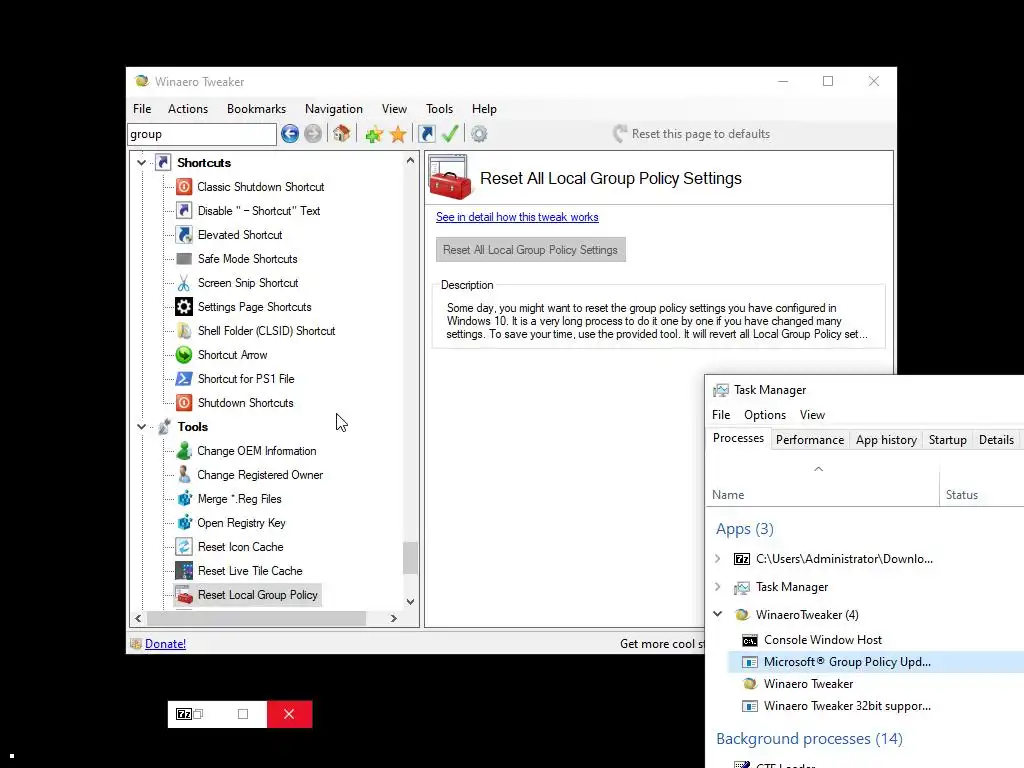This screenshot has height=768, width=1024.
Task: Click the Screen Snip Shortcut scissors icon
Action: click(x=184, y=283)
